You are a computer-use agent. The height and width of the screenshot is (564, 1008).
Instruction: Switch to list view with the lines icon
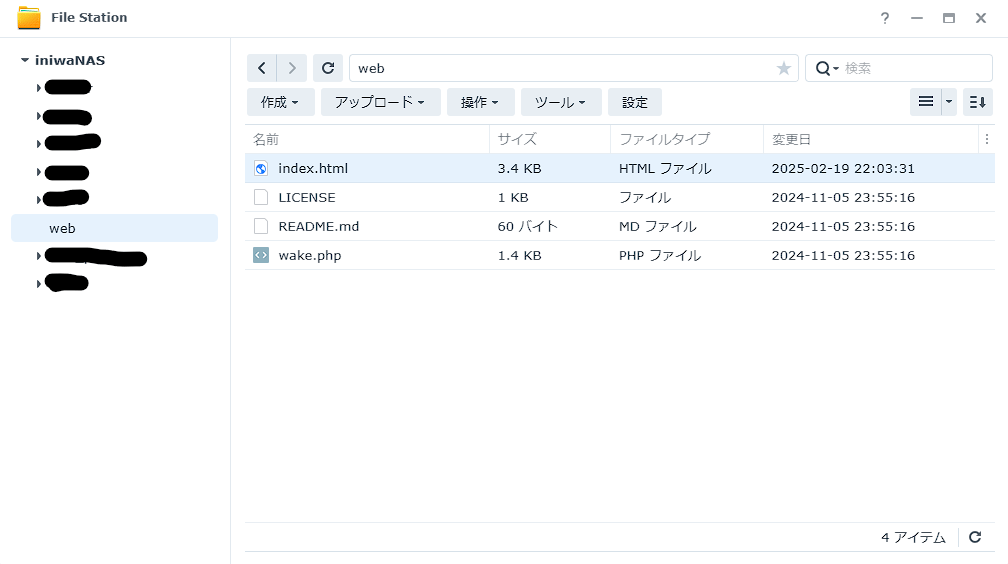tap(926, 102)
